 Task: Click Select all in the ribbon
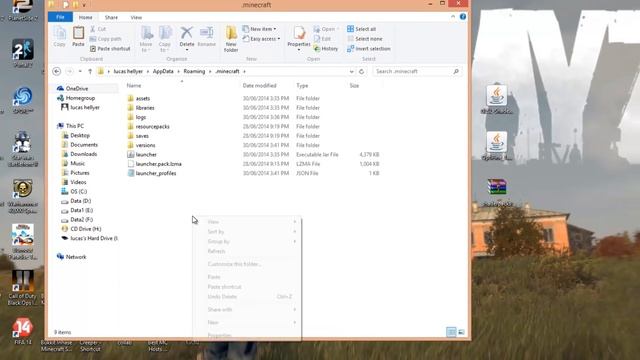point(362,29)
